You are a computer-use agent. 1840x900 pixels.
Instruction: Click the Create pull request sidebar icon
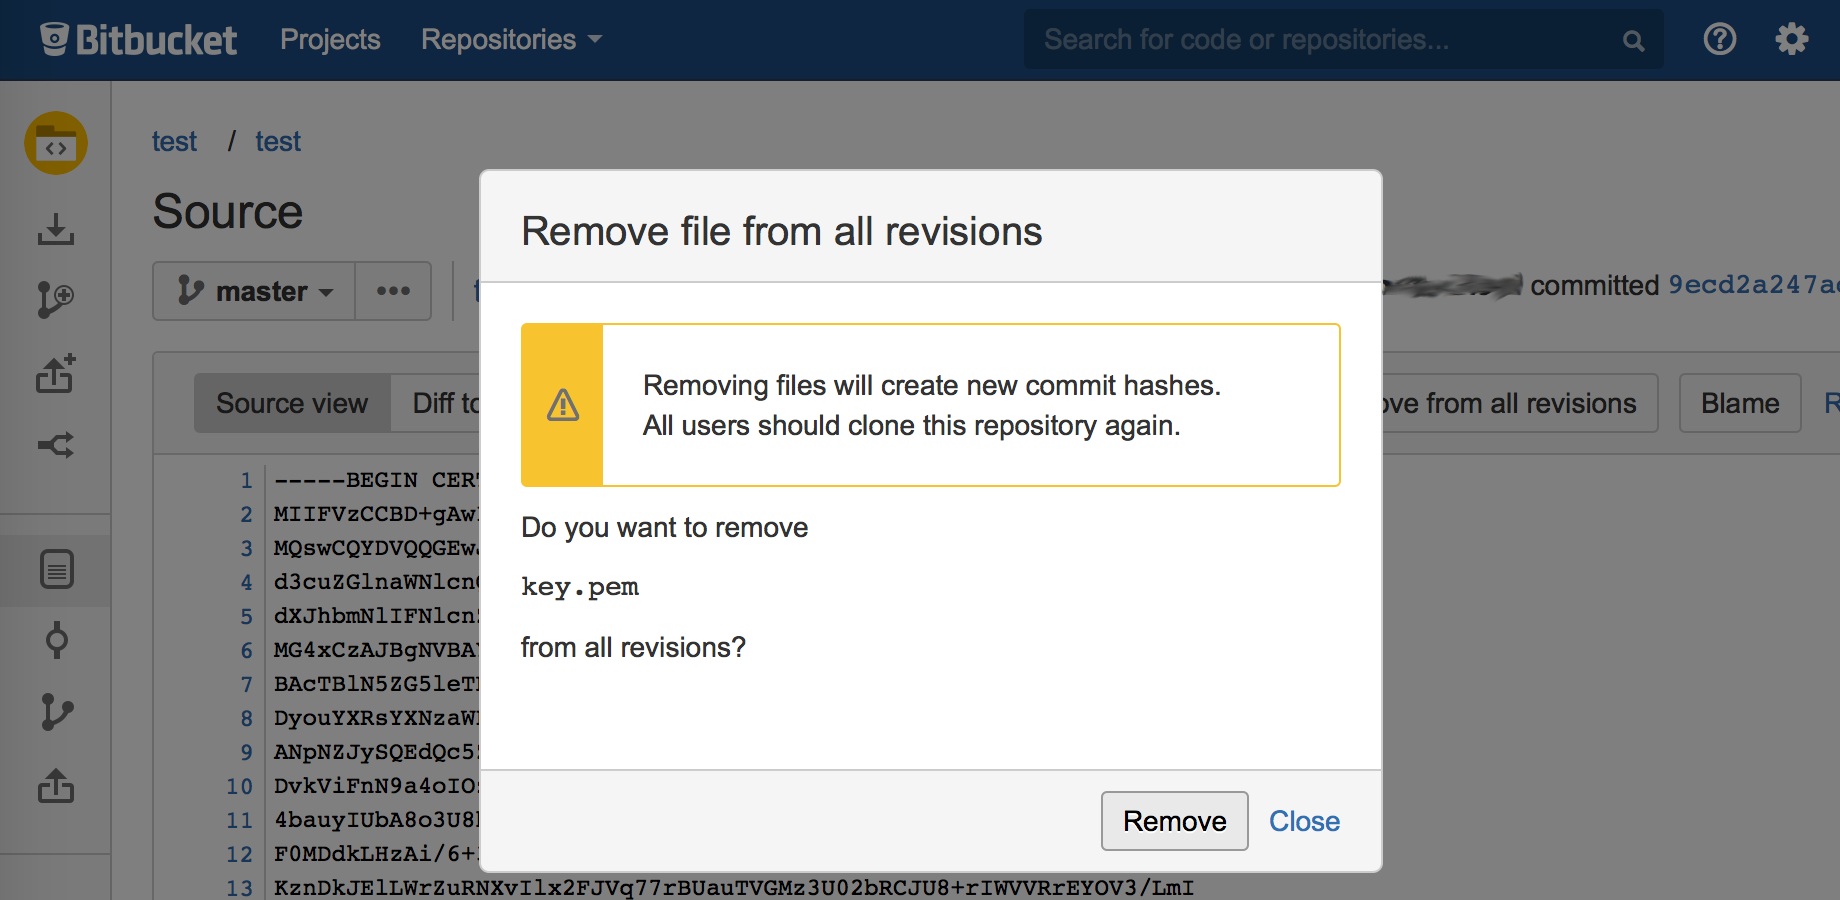tap(56, 373)
